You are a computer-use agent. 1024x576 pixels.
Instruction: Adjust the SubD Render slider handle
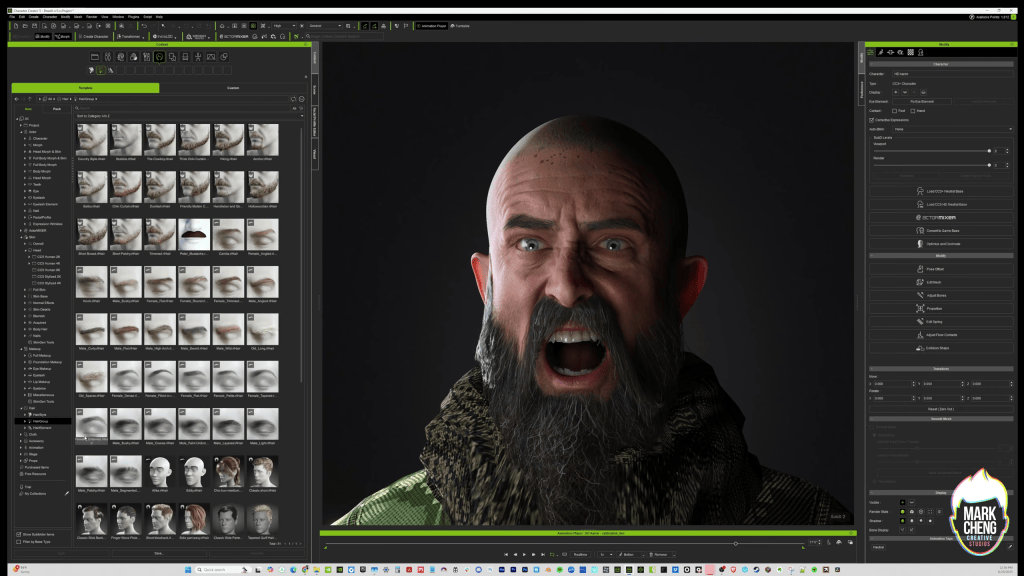(x=989, y=165)
